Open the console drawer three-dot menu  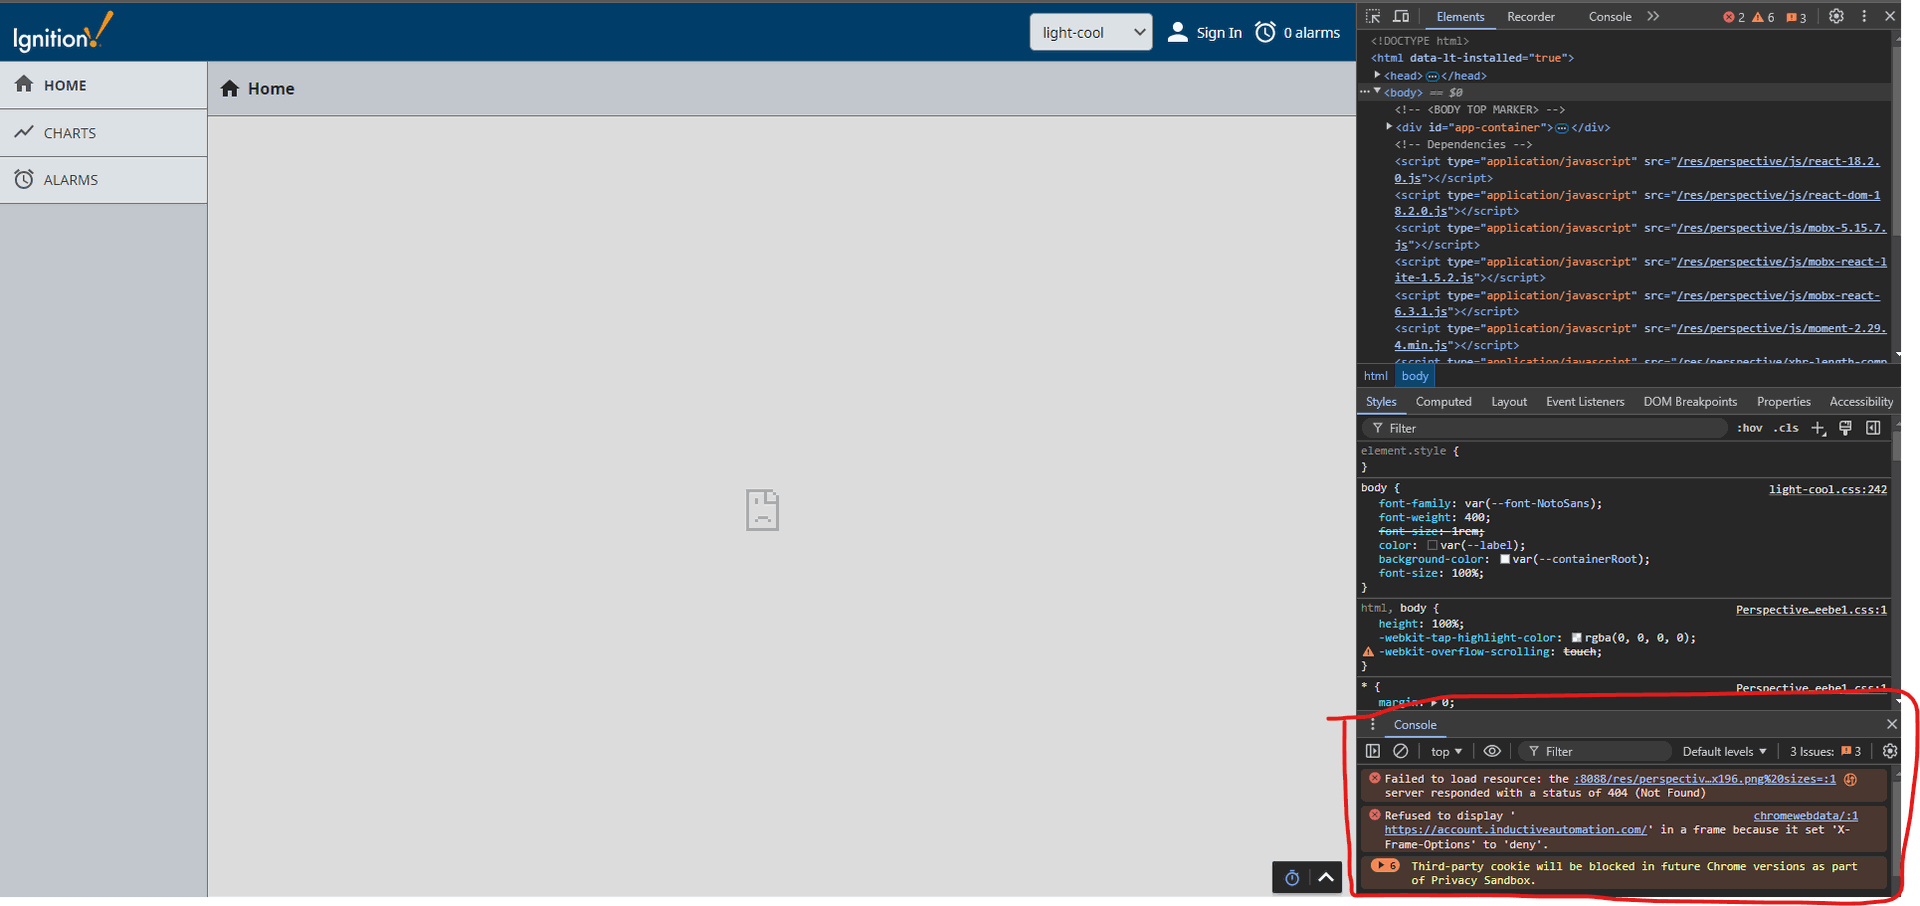[1372, 725]
